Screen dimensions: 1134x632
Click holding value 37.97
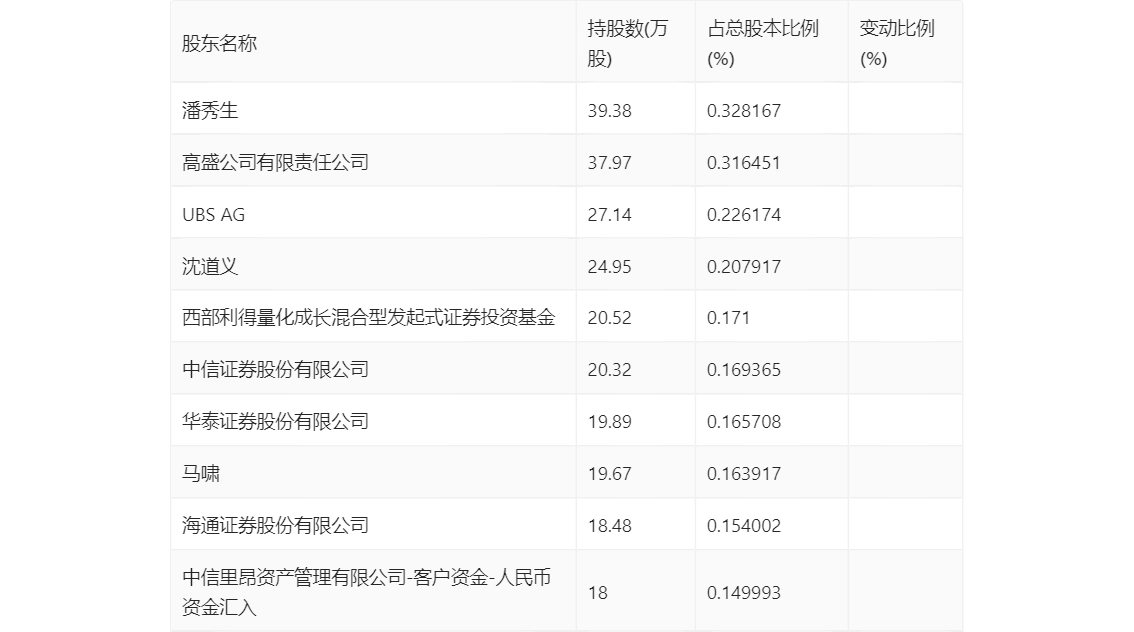click(x=610, y=163)
